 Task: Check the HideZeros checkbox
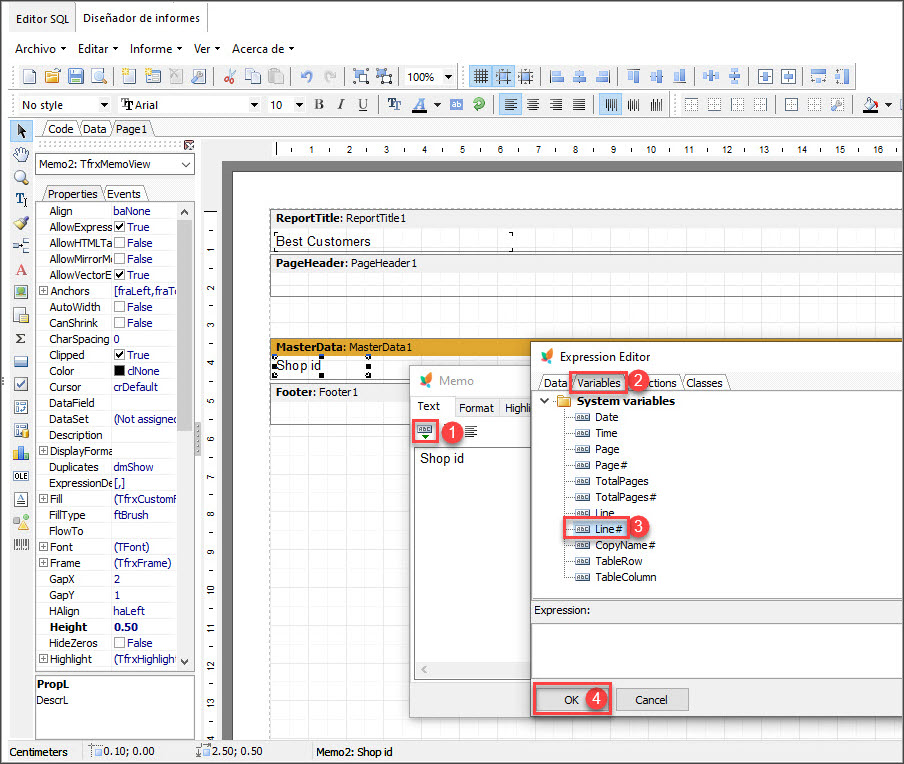pyautogui.click(x=119, y=642)
